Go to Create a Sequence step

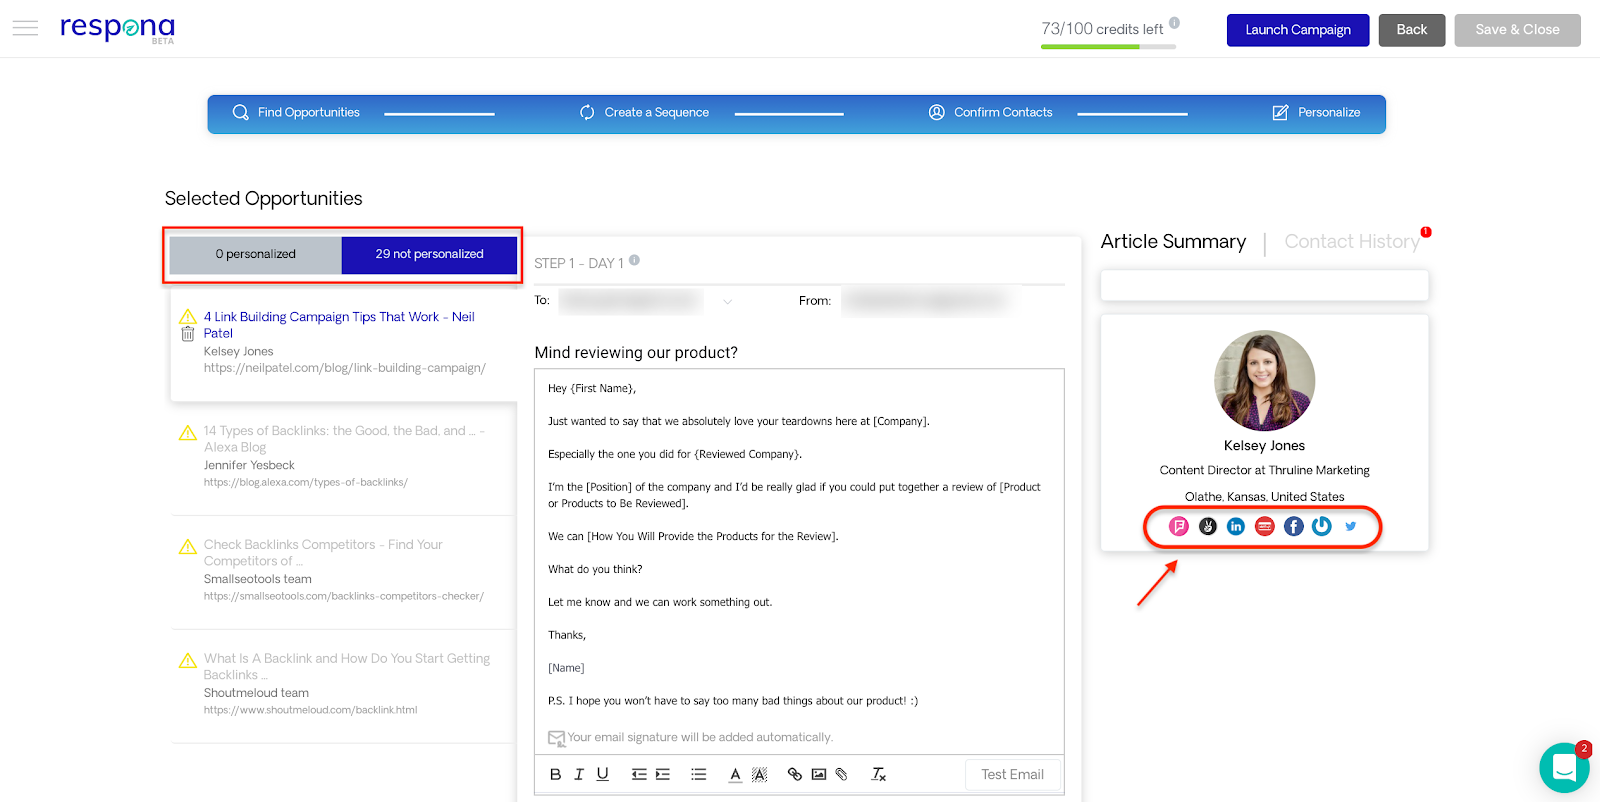coord(644,113)
